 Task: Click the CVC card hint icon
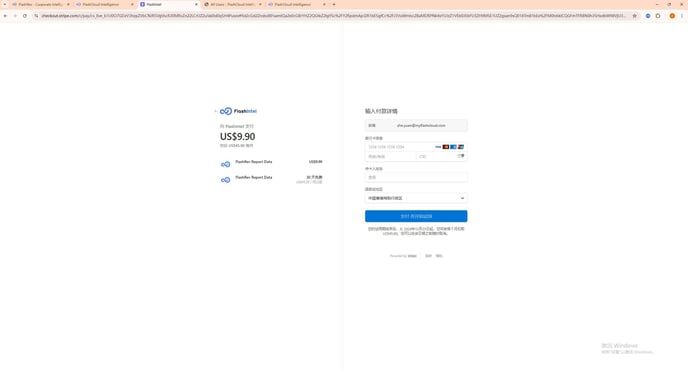pos(461,156)
